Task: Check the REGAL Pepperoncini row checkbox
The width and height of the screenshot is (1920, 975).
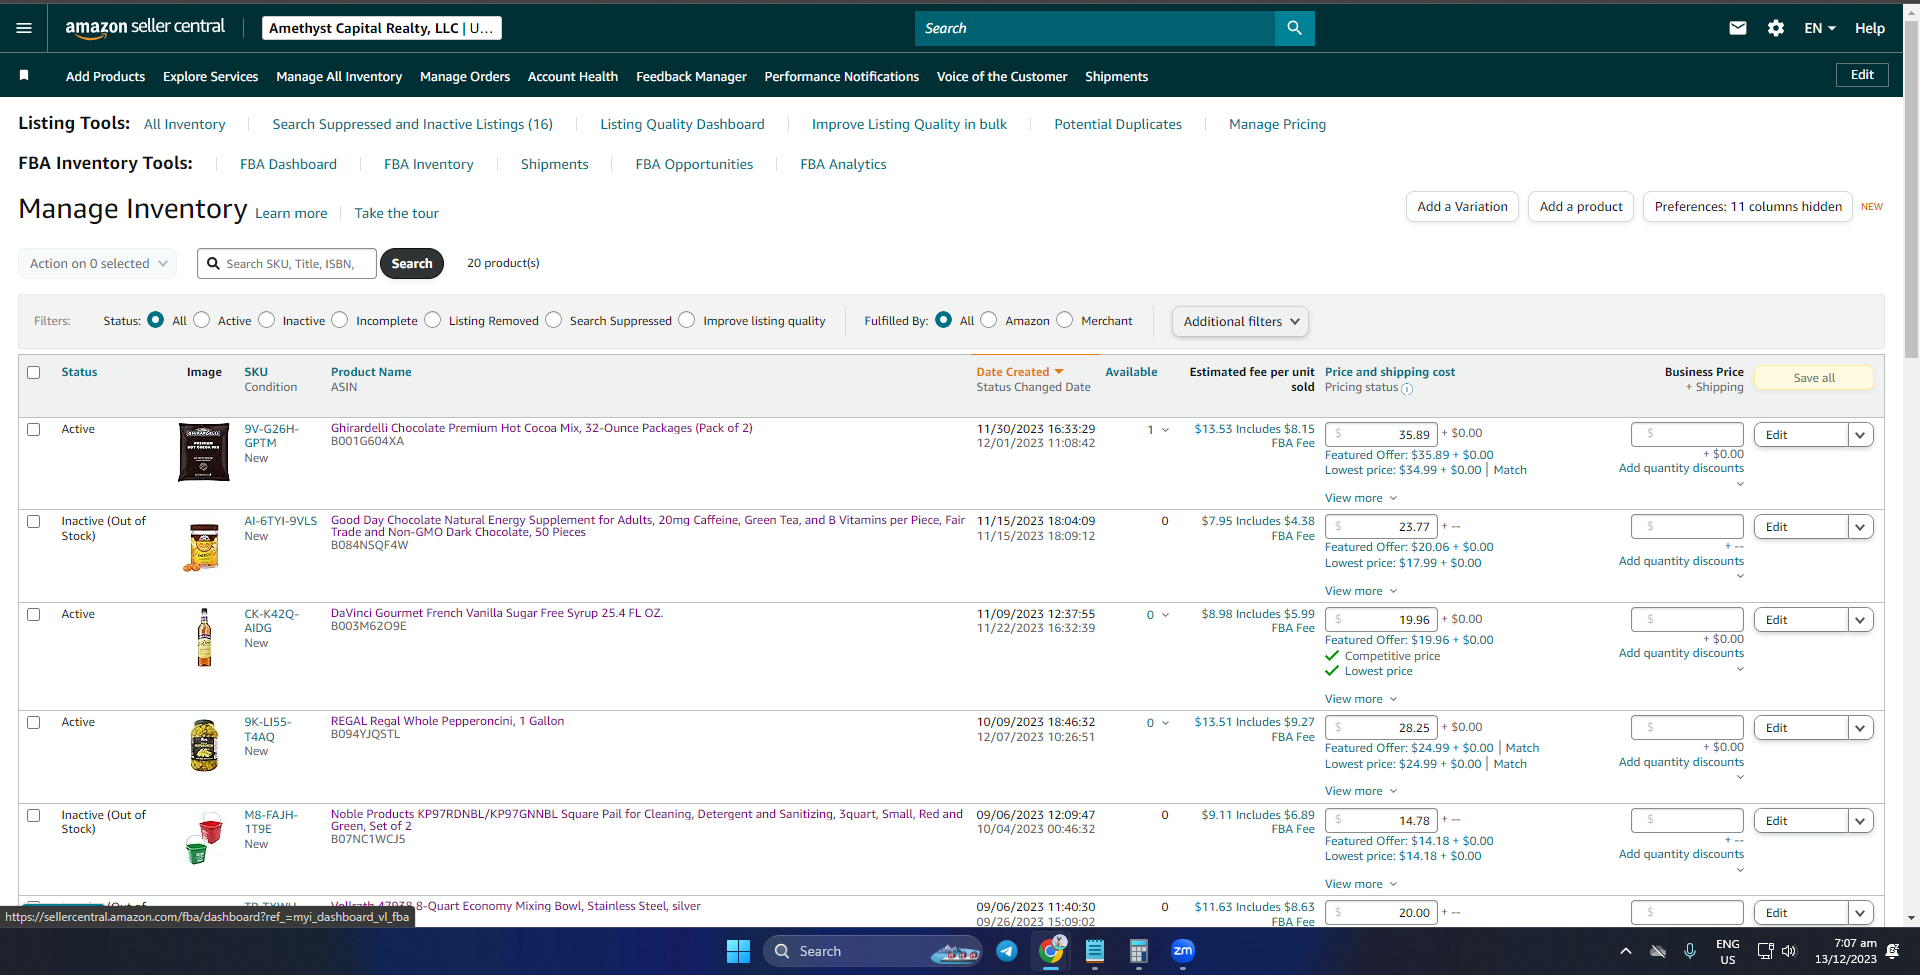Action: (x=34, y=722)
